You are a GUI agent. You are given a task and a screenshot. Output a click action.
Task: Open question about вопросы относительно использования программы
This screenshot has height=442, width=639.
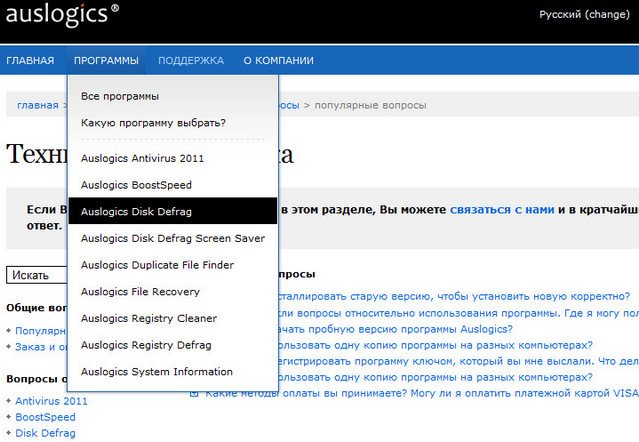(458, 313)
